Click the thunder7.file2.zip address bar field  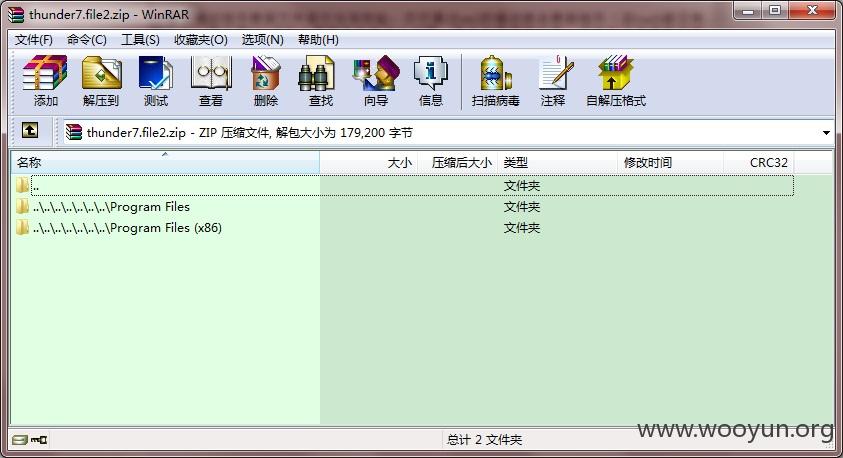448,132
